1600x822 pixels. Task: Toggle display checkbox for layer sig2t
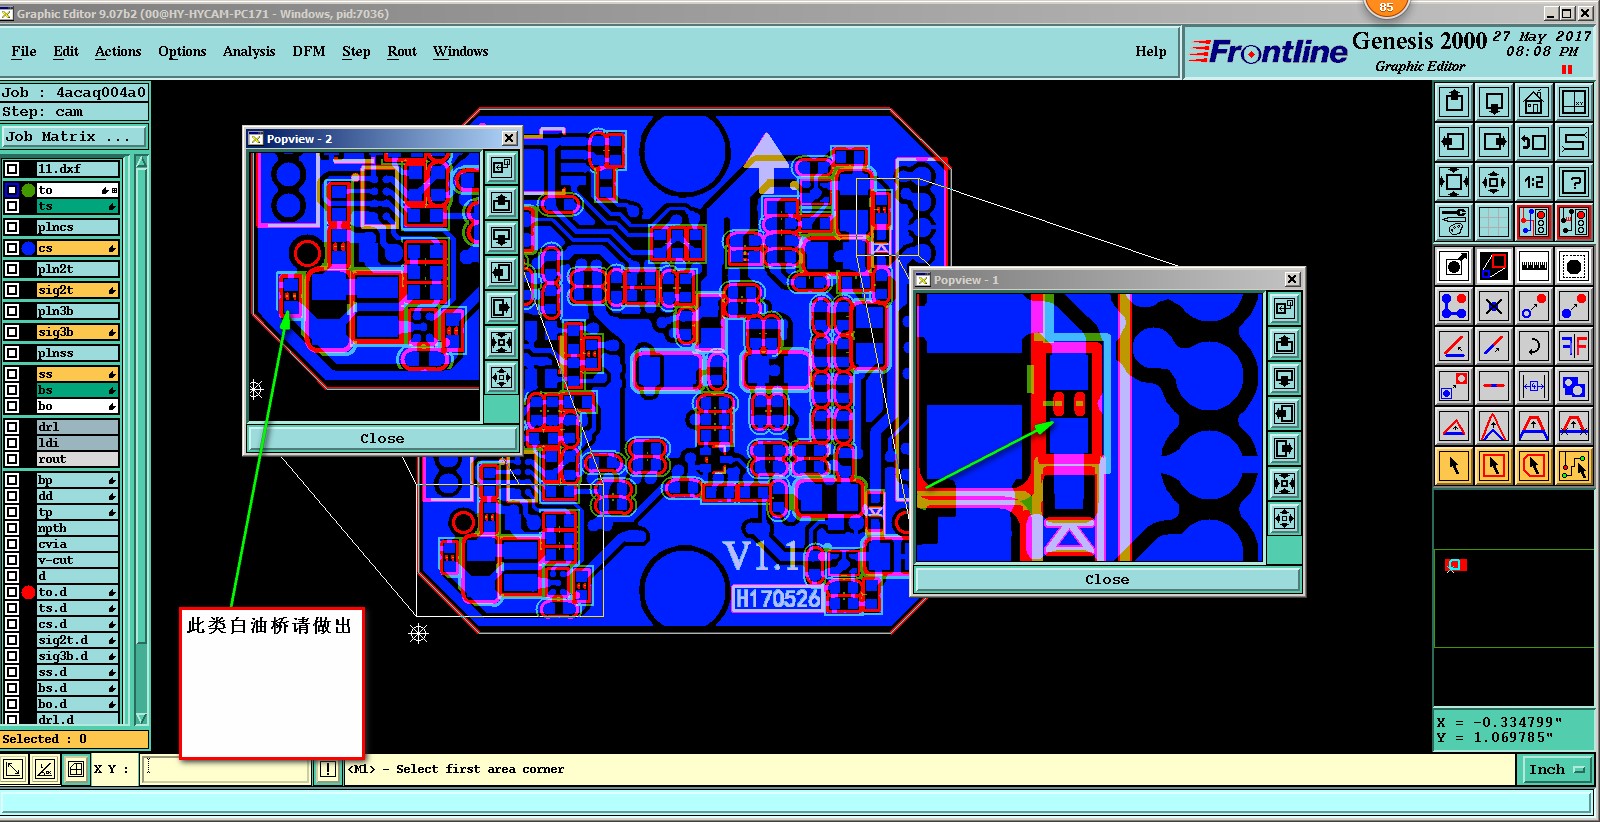point(12,290)
